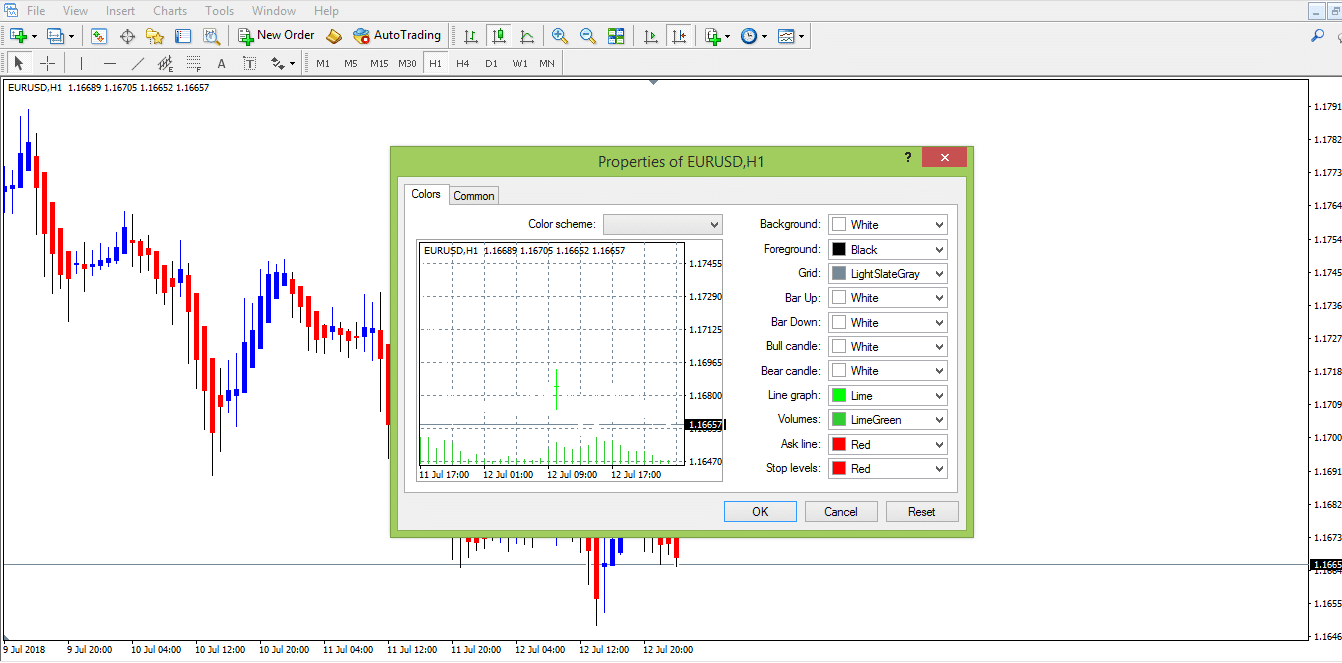Switch timeframe to H4

pos(463,63)
